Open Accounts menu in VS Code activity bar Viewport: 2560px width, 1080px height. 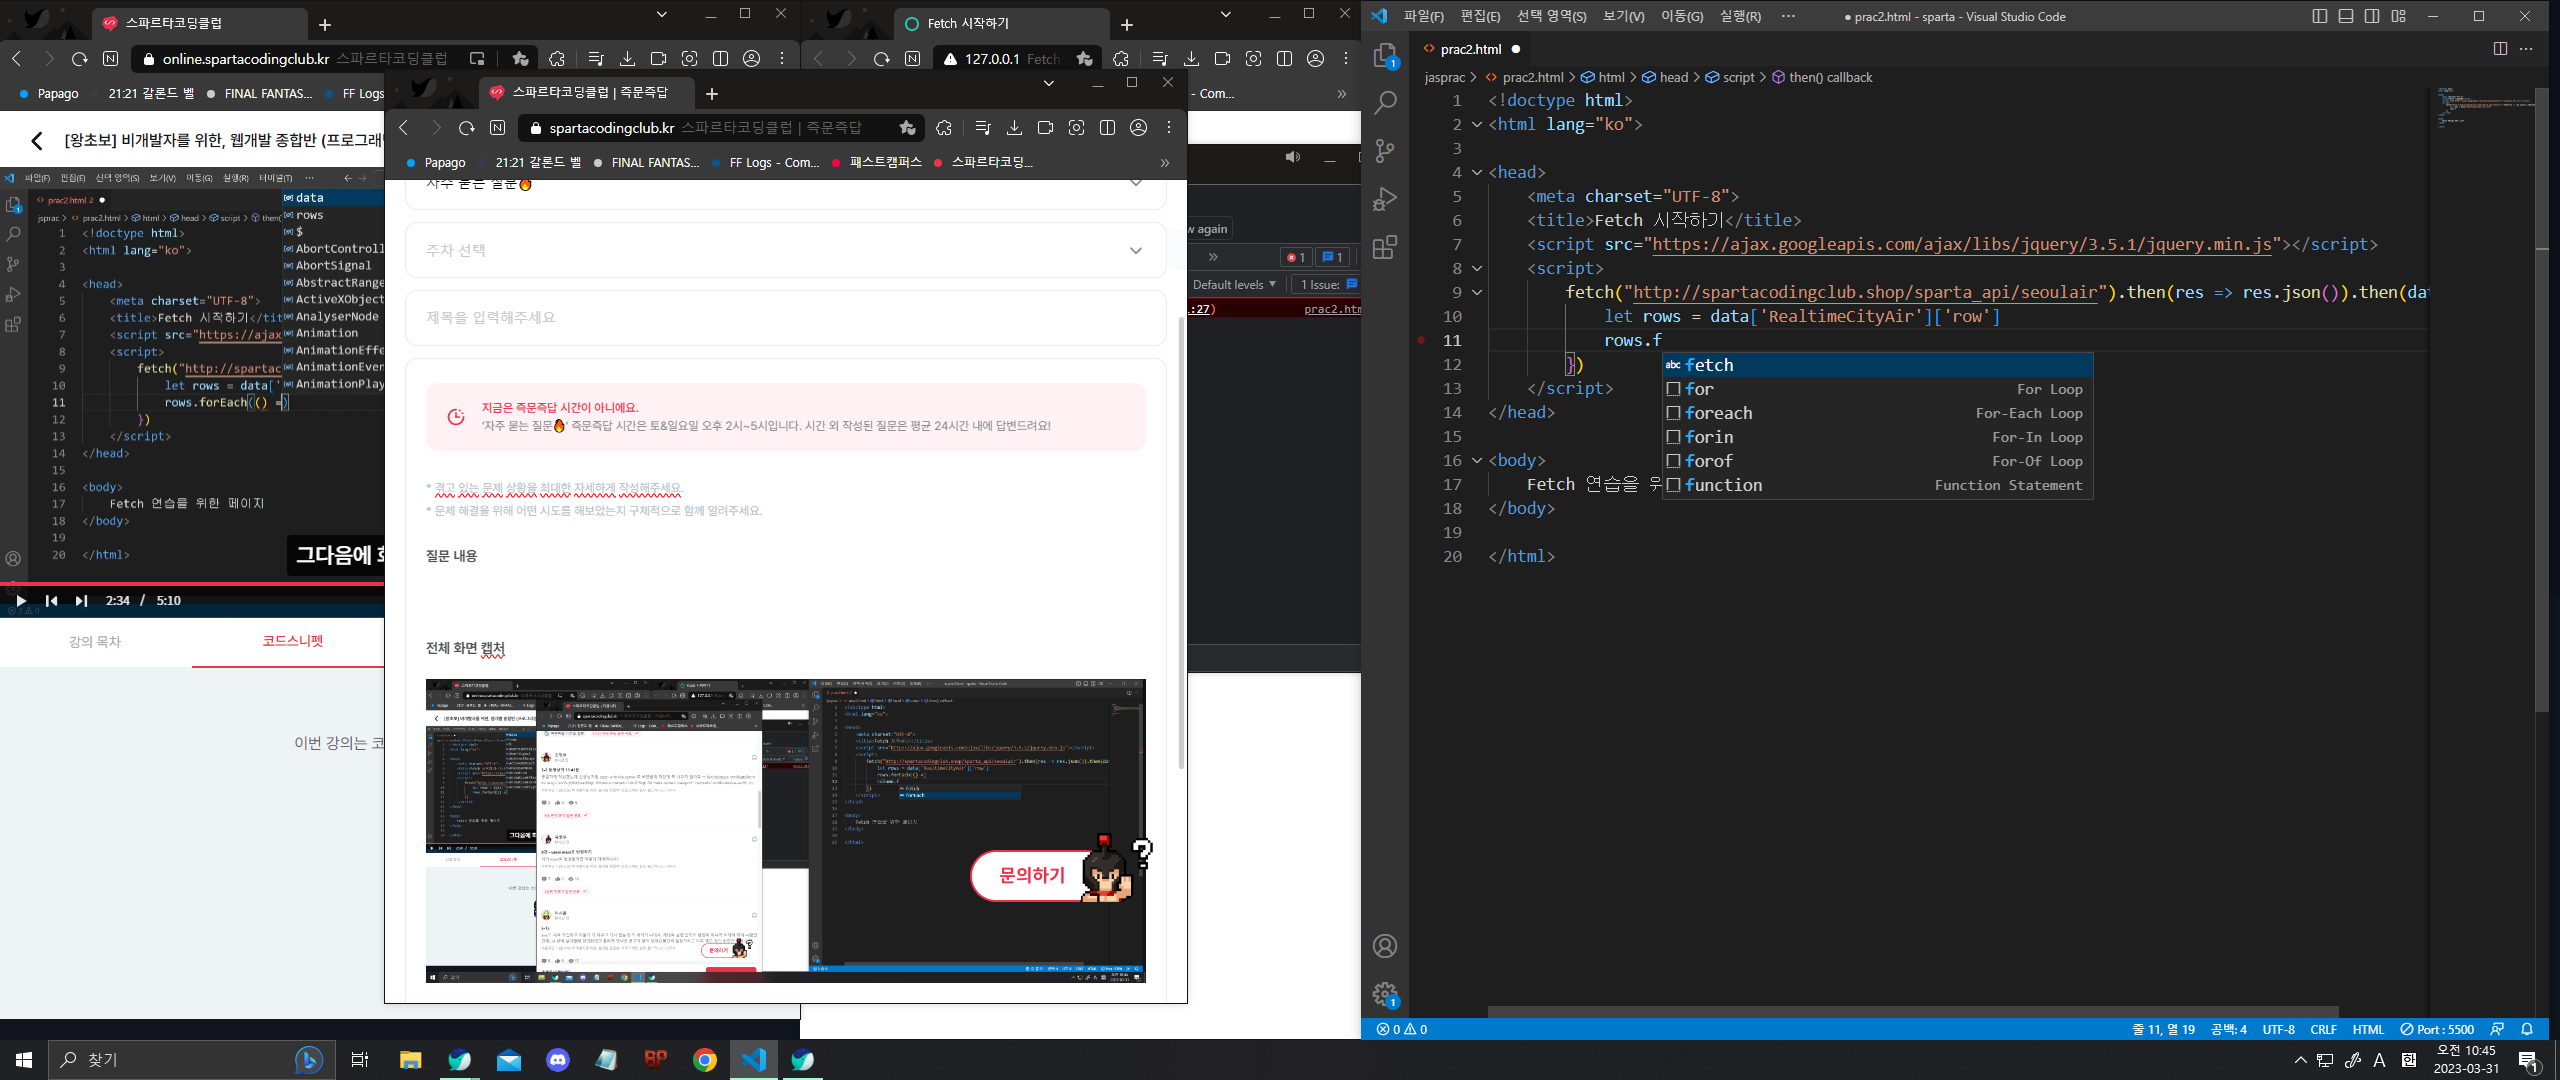[1385, 946]
